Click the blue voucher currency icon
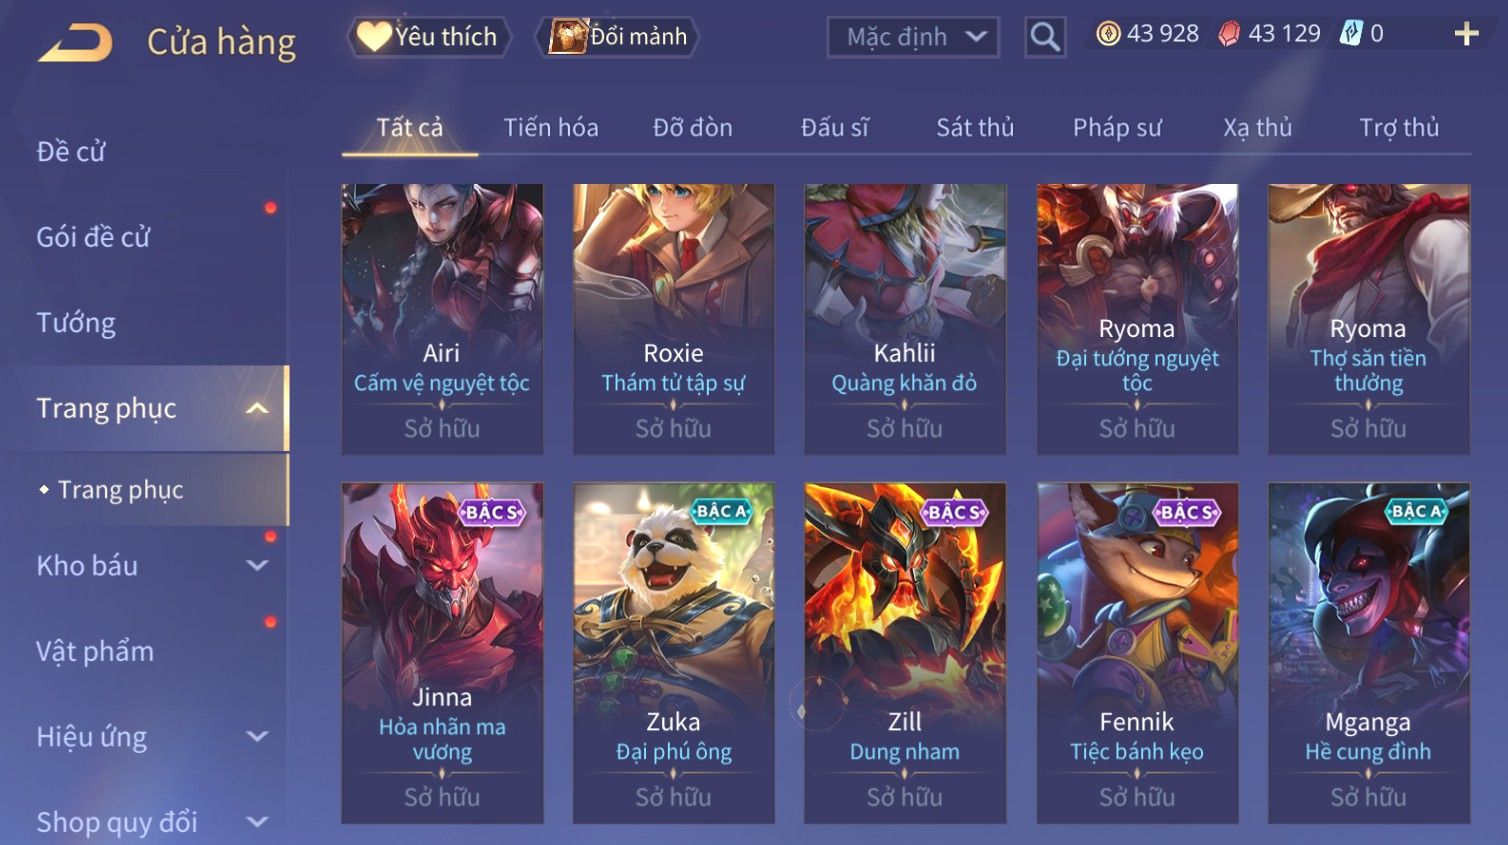 click(x=1351, y=34)
